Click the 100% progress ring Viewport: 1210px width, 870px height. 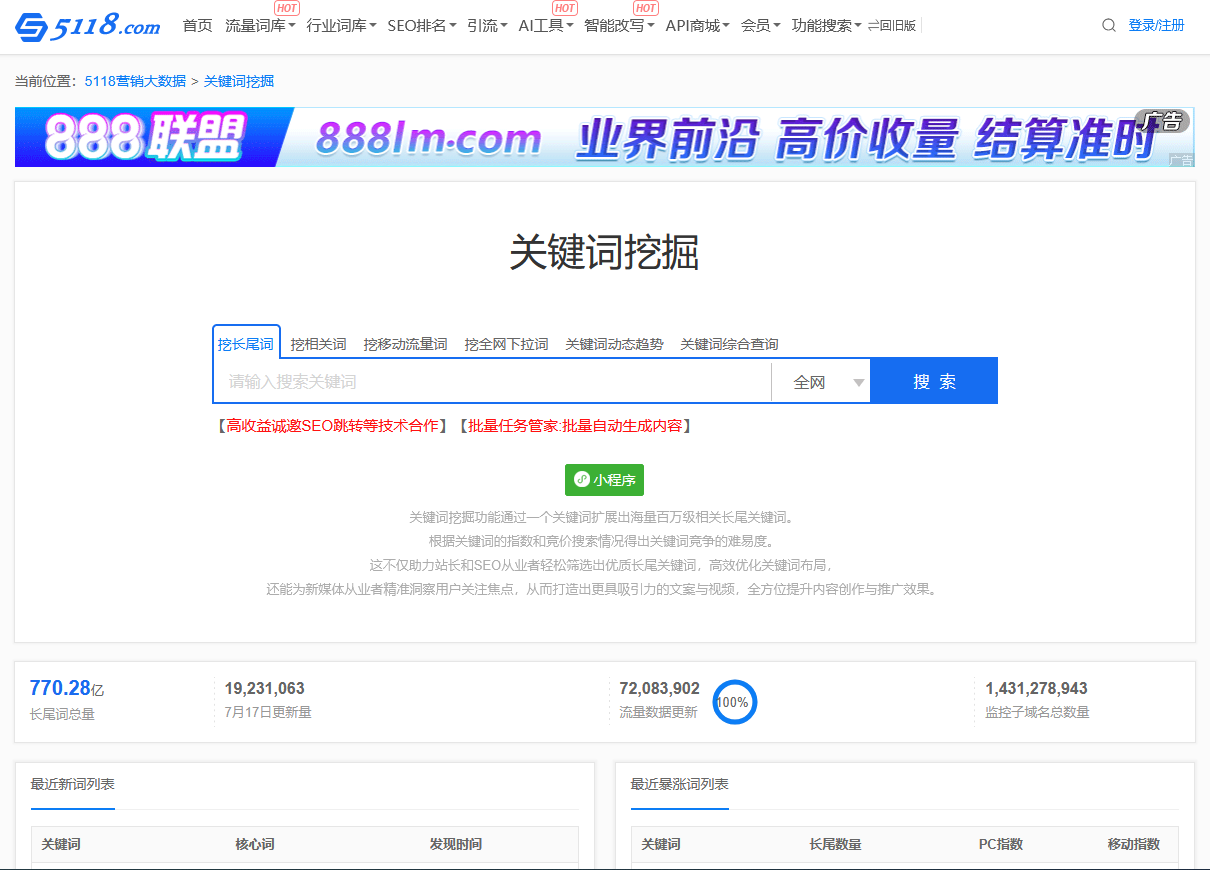[734, 702]
